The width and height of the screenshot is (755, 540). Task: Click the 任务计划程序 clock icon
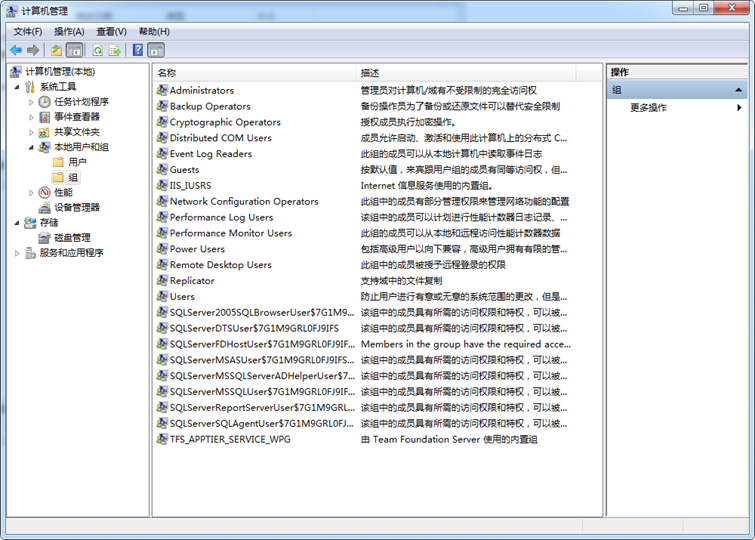44,102
